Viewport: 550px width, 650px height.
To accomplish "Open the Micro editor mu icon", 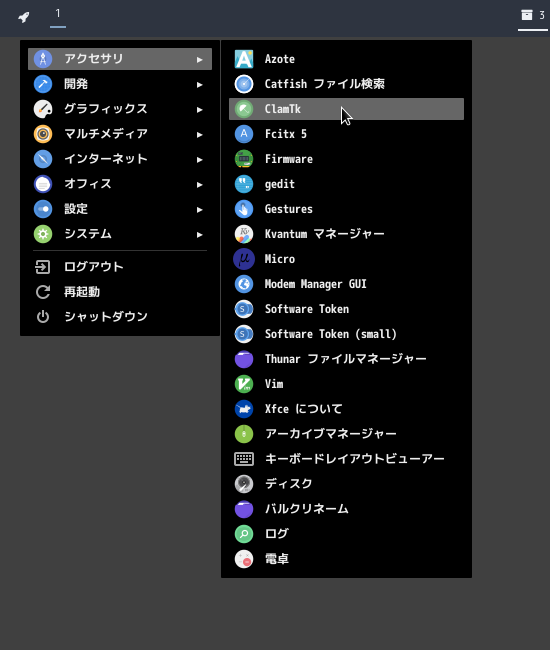I will coord(244,259).
